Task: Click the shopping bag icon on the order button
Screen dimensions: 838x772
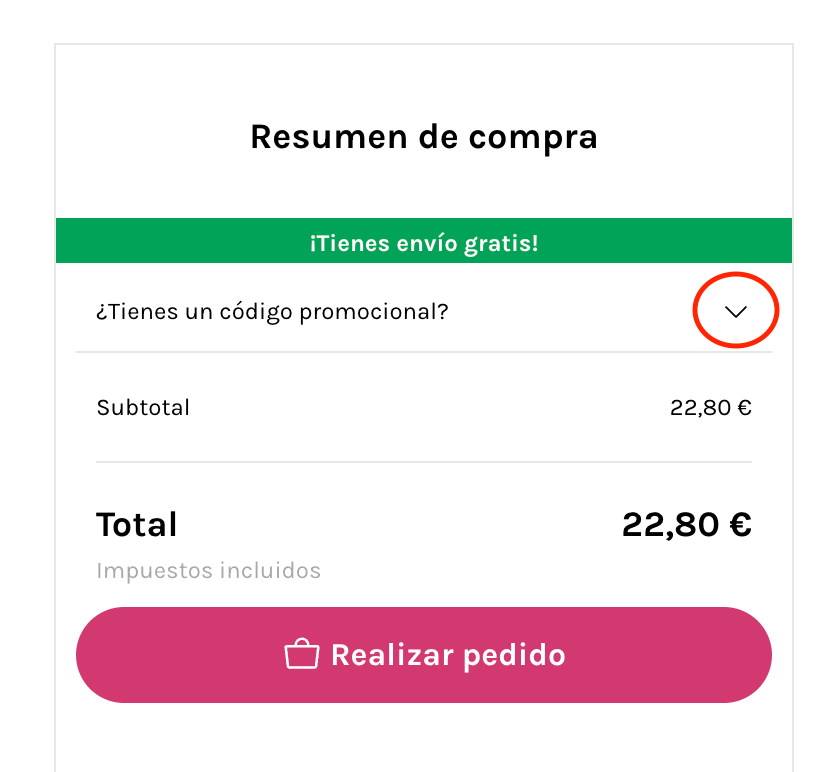Action: (x=302, y=653)
